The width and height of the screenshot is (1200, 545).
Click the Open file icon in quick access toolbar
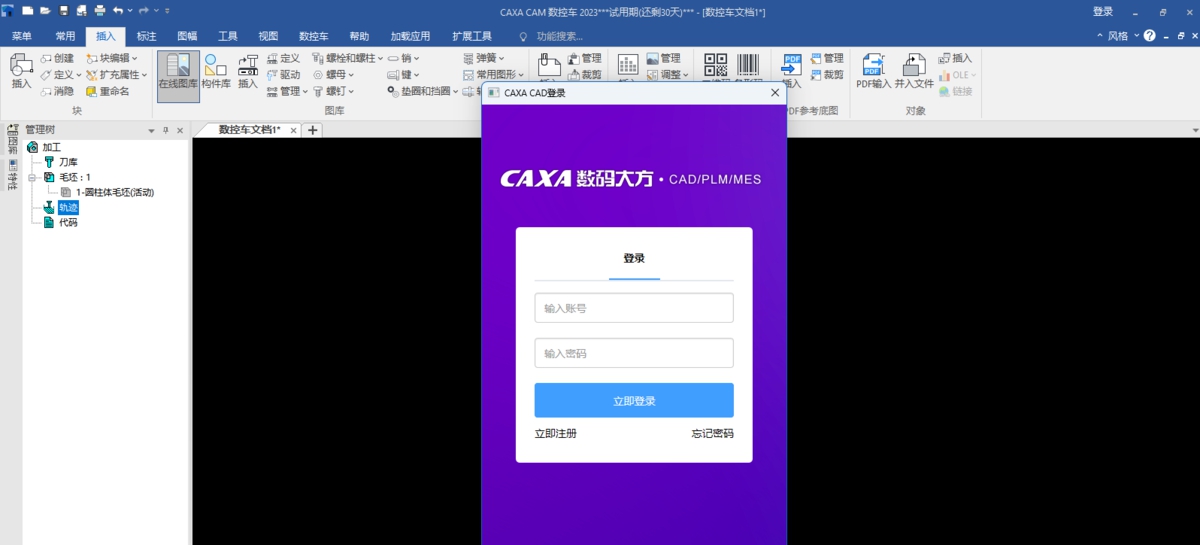45,10
